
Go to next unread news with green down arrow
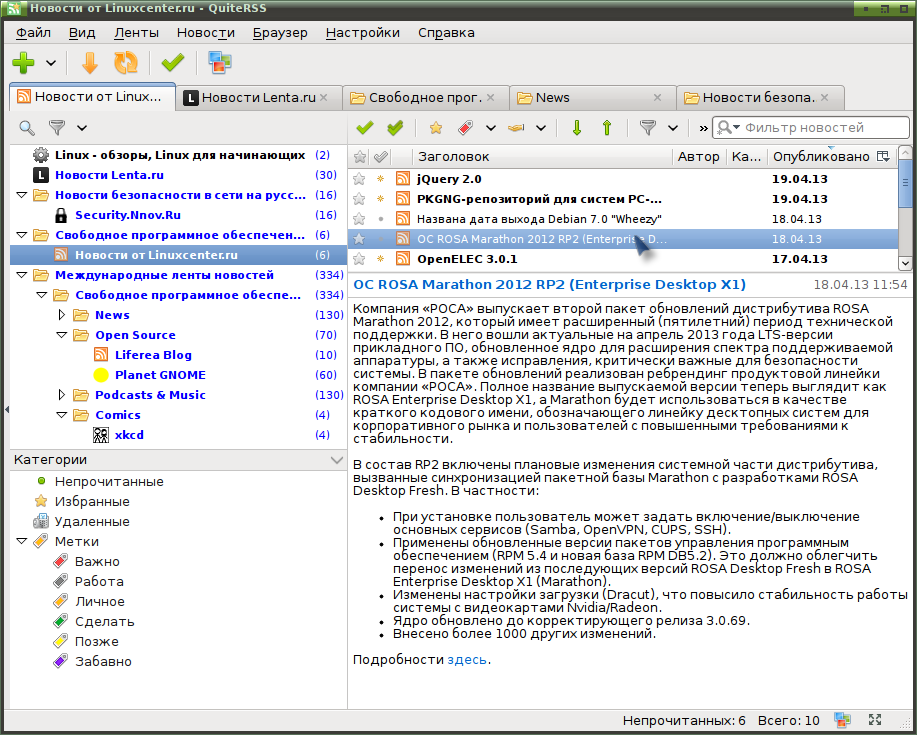click(x=577, y=127)
